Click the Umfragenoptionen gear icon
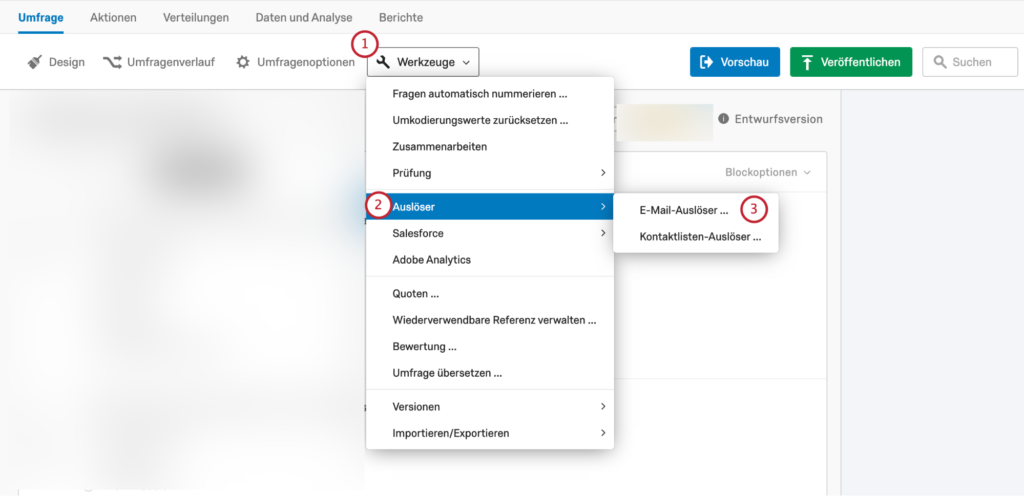Screen dimensions: 1024x496 (x=243, y=62)
